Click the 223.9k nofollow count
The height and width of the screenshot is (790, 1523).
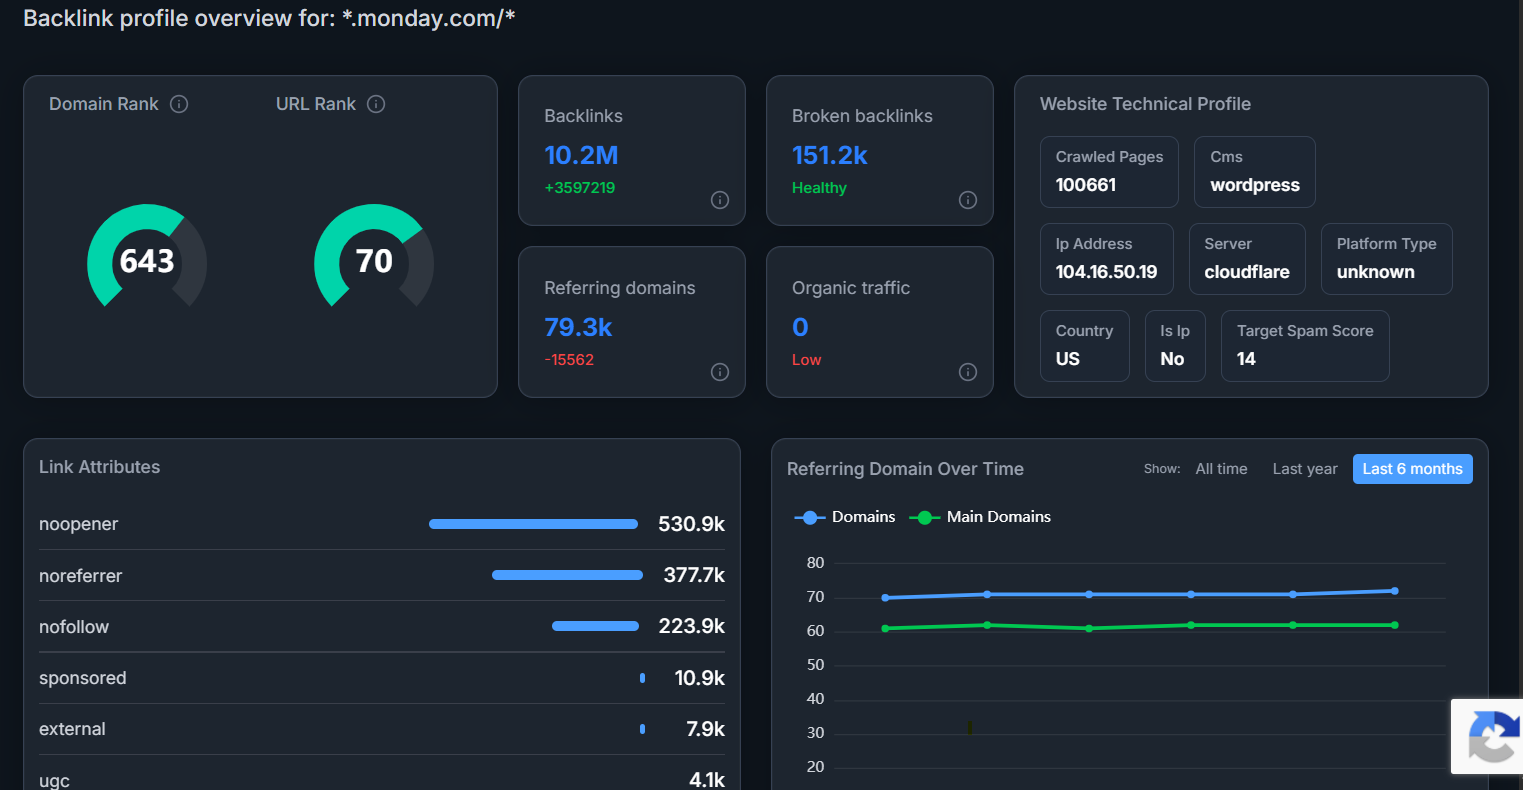tap(691, 626)
